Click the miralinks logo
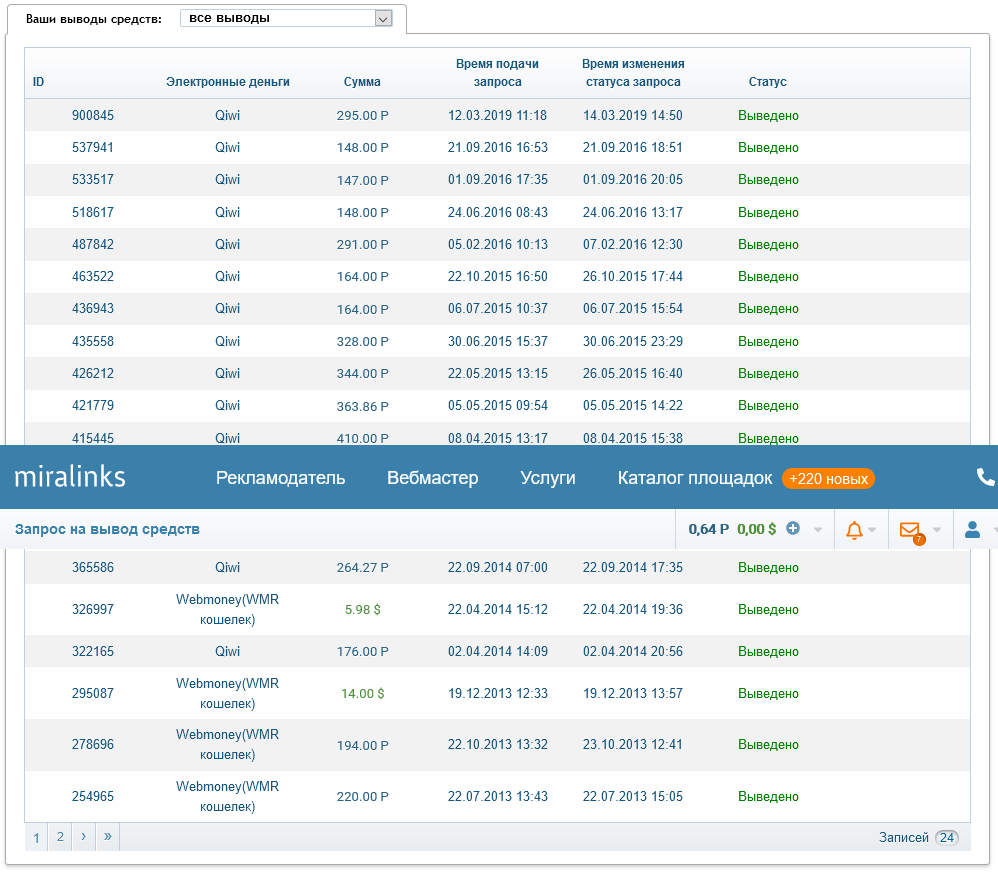Viewport: 998px width, 872px height. tap(70, 477)
